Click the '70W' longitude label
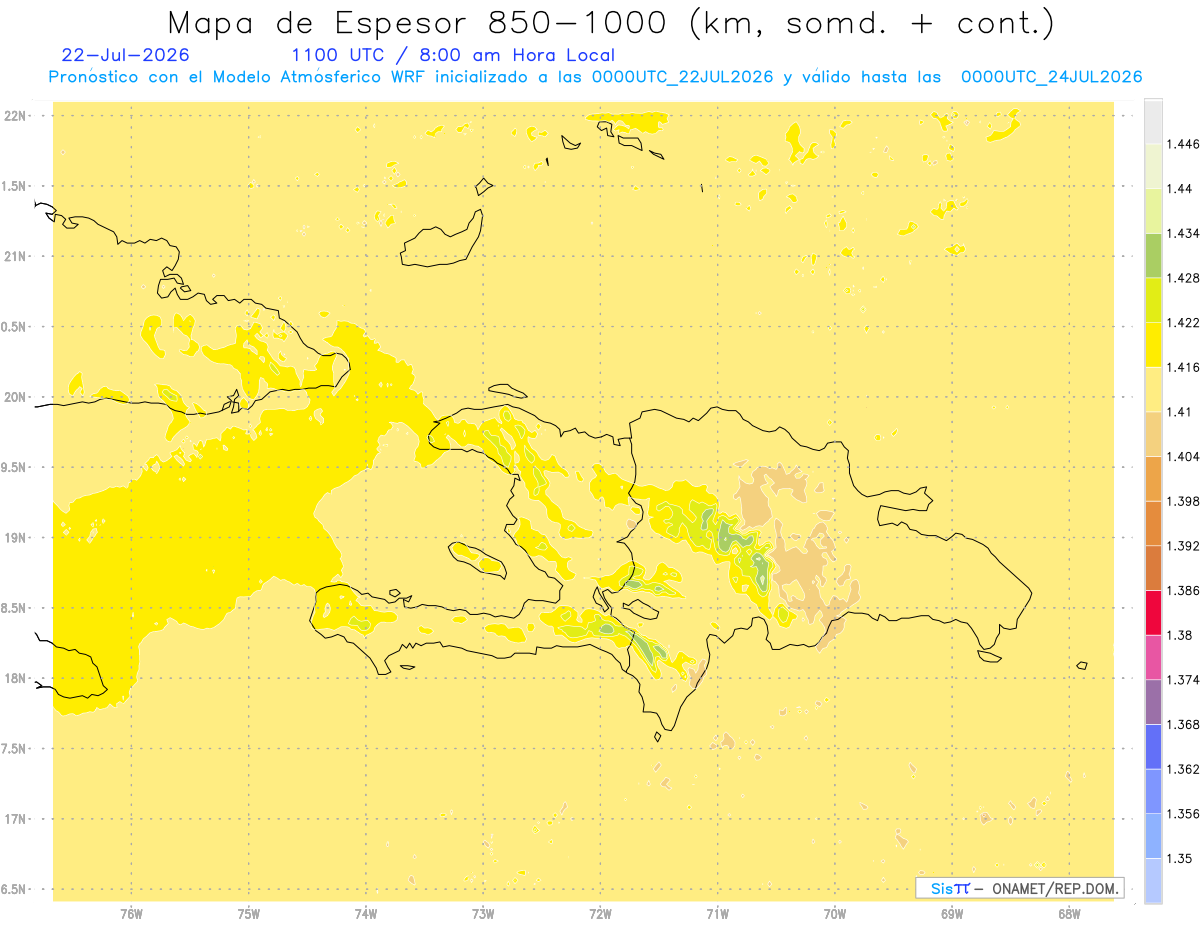Screen dimensions: 1200x927 835,914
